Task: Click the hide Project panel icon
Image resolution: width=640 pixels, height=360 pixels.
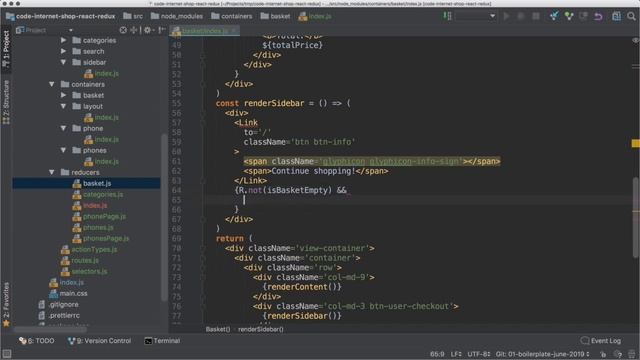Action: [162, 30]
